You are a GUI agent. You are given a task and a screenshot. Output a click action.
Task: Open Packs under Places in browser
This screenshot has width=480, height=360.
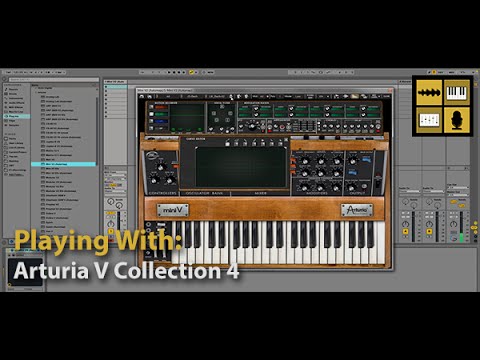(12, 139)
